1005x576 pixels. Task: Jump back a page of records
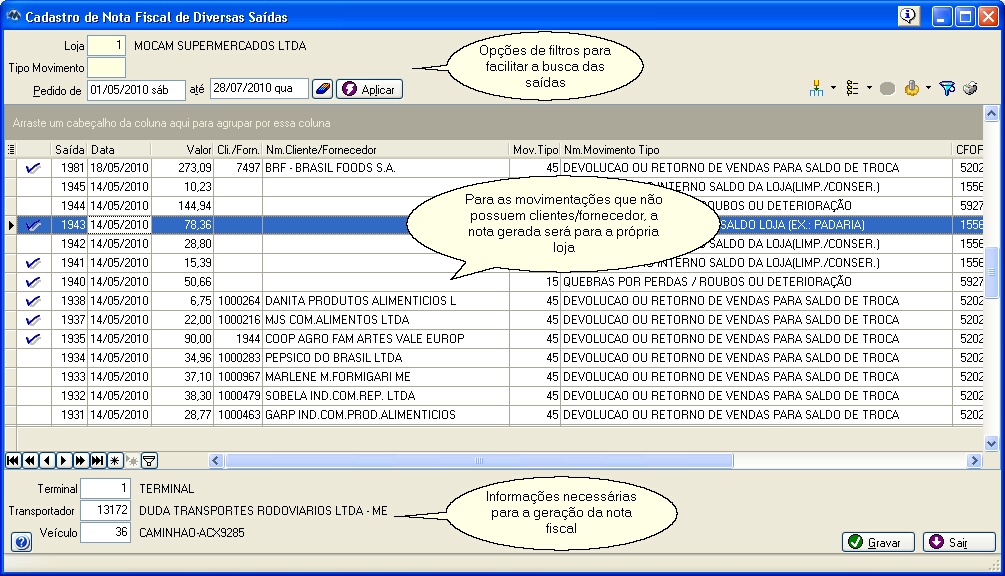coord(29,461)
